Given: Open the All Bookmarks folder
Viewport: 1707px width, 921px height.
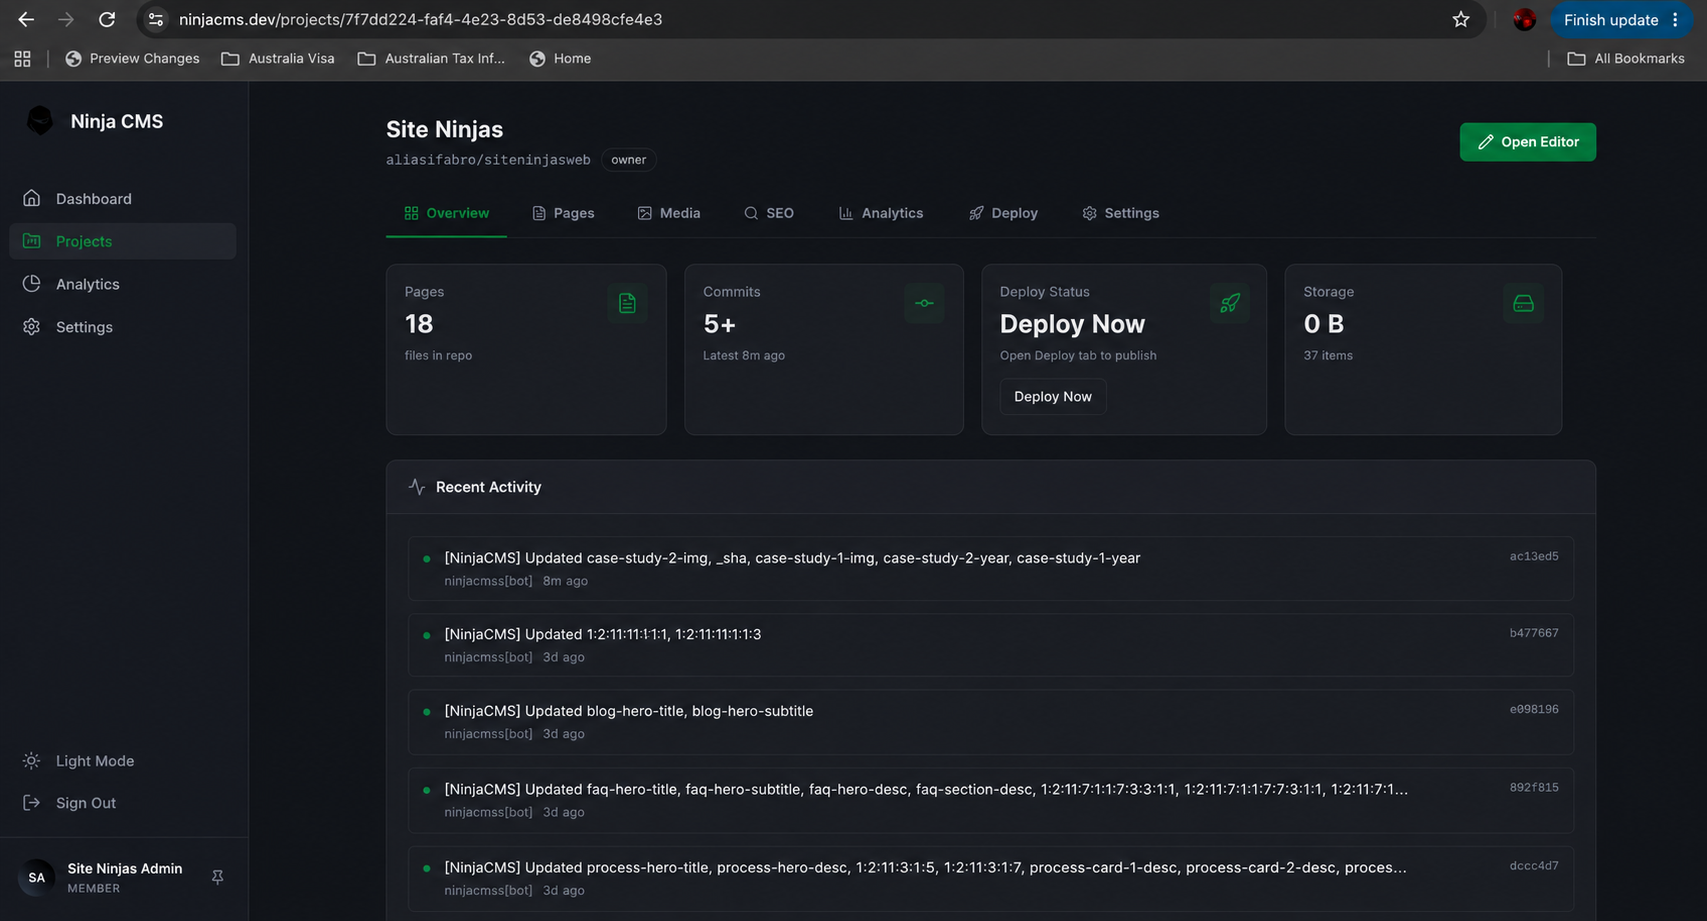Looking at the screenshot, I should point(1626,59).
